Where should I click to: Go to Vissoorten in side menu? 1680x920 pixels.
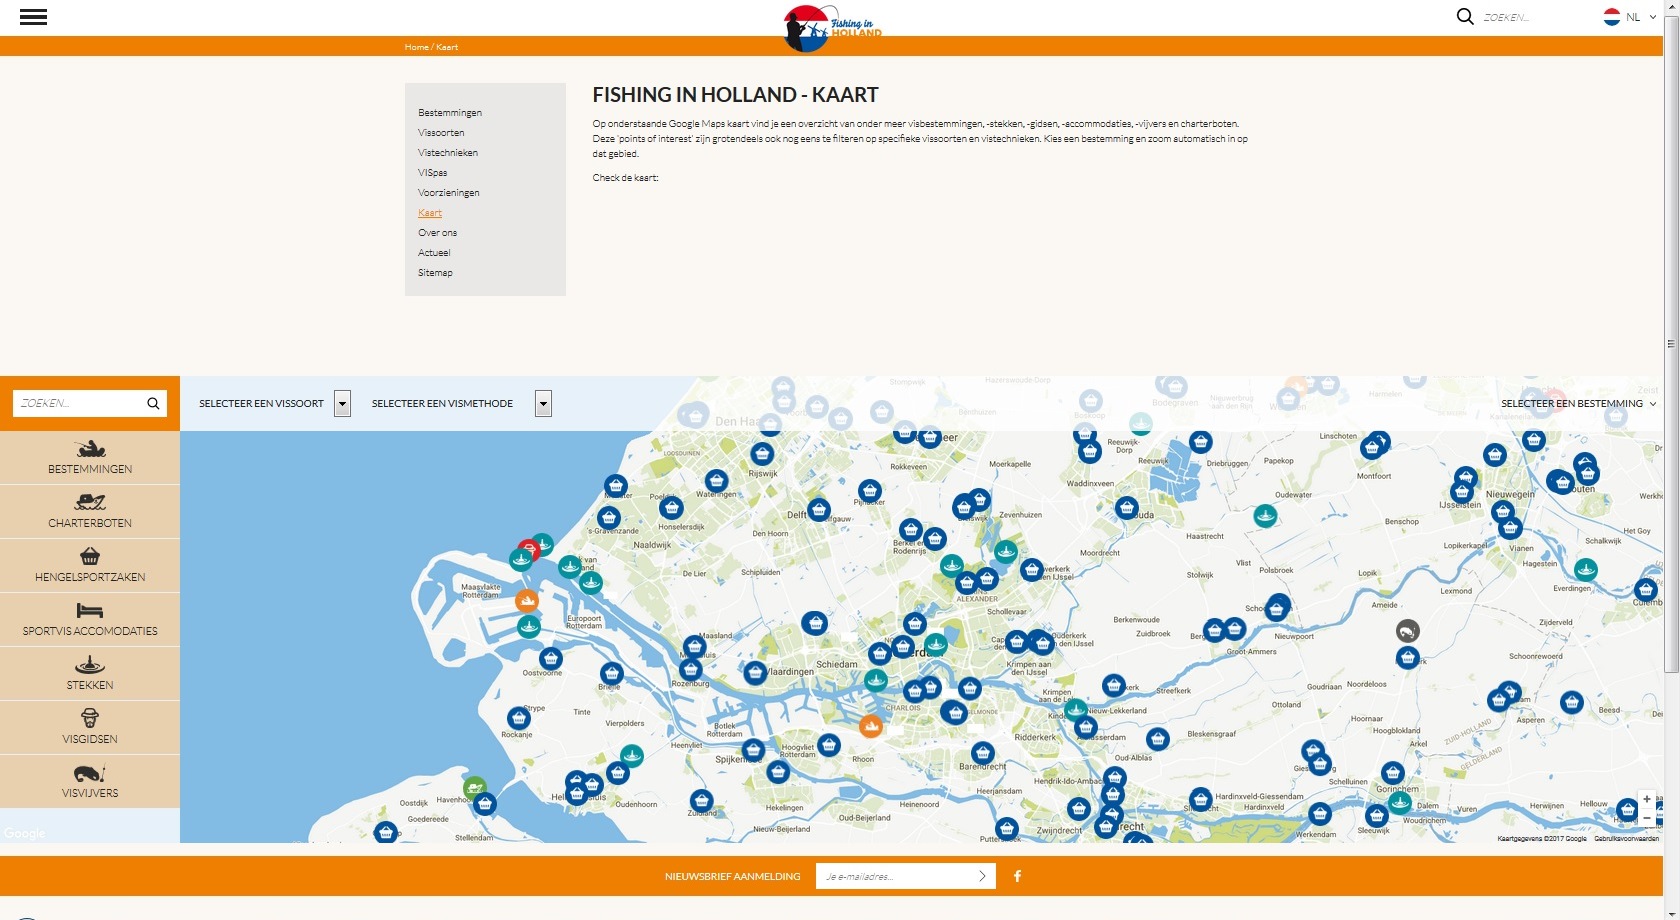[x=441, y=133]
